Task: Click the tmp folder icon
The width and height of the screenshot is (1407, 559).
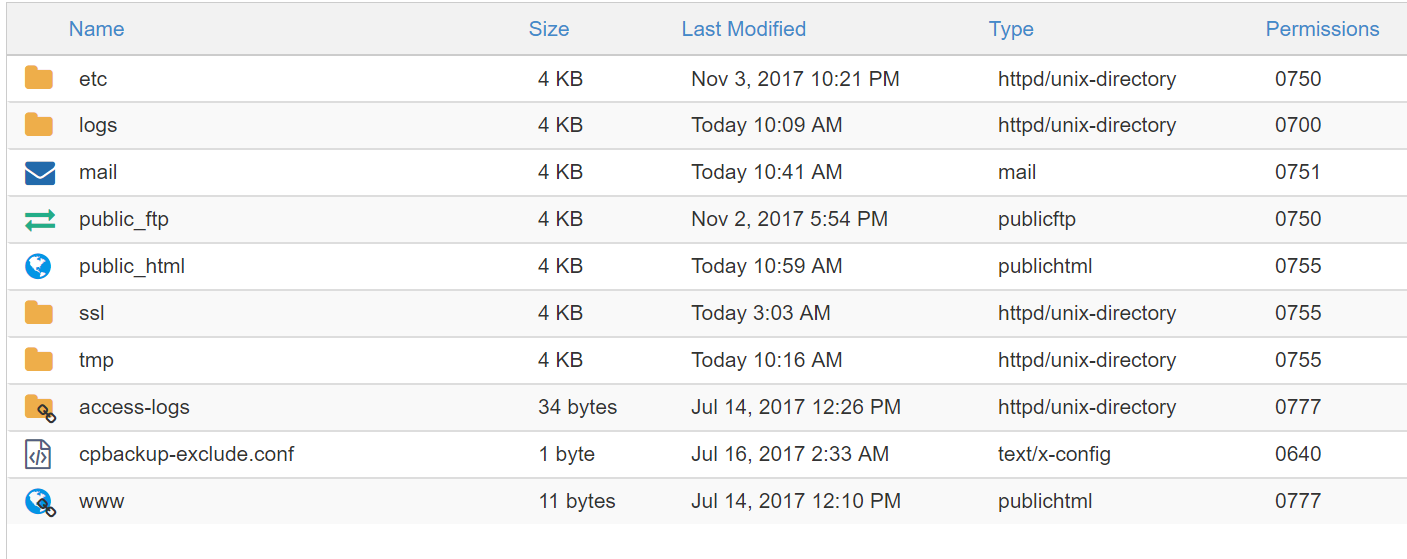Action: coord(39,360)
